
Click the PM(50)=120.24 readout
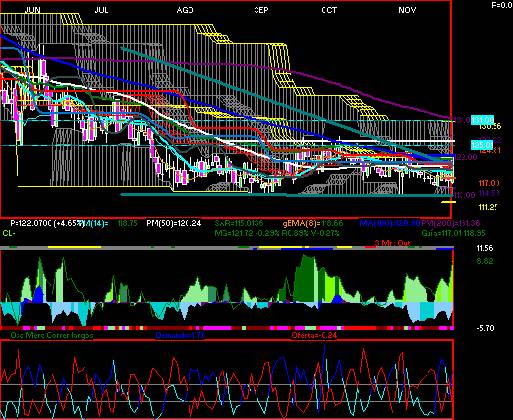(174, 223)
